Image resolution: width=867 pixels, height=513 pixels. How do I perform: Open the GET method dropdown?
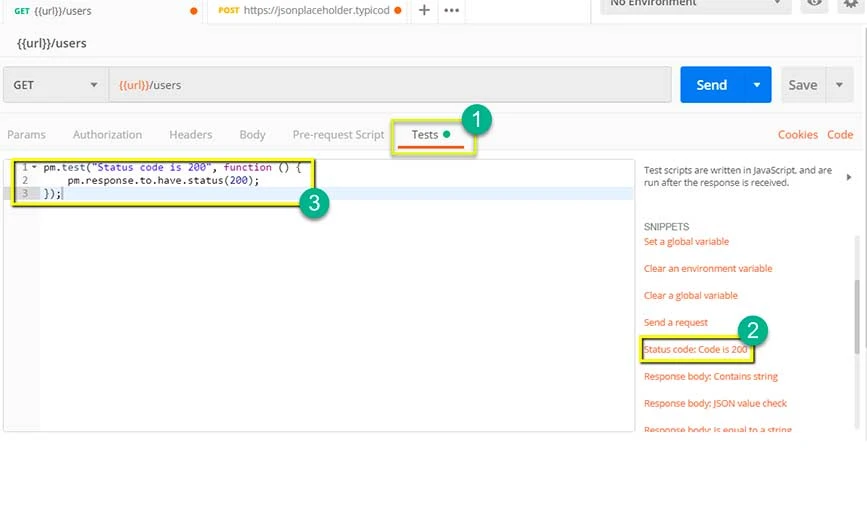click(x=55, y=85)
